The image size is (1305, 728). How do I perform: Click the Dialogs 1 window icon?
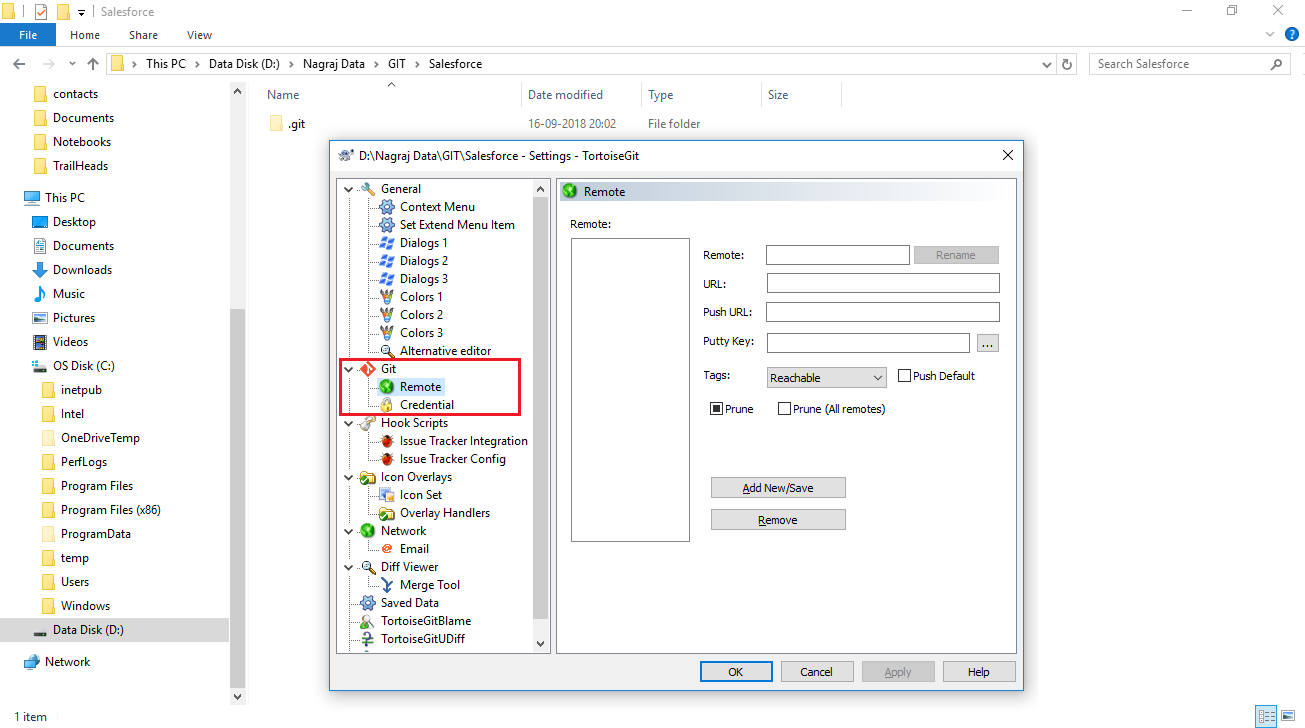pyautogui.click(x=386, y=243)
